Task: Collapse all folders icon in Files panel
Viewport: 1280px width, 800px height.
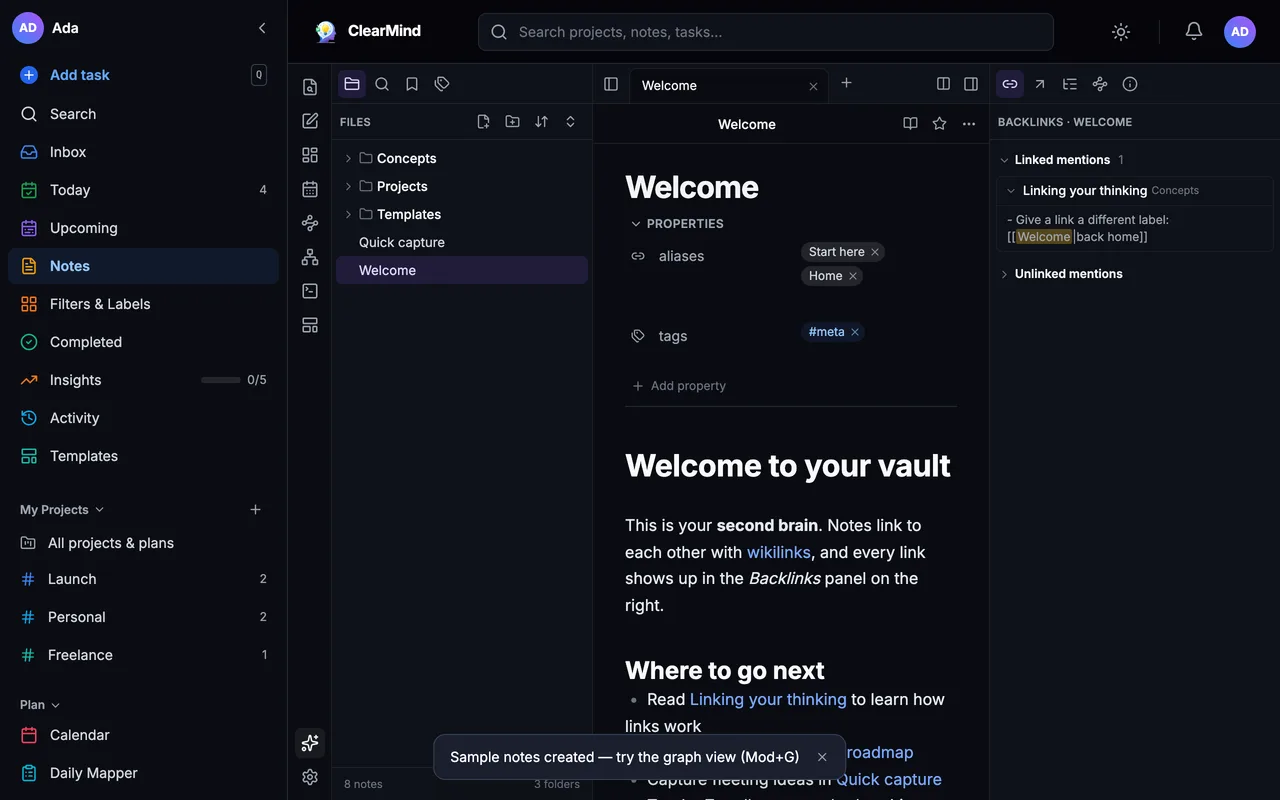Action: [x=570, y=122]
